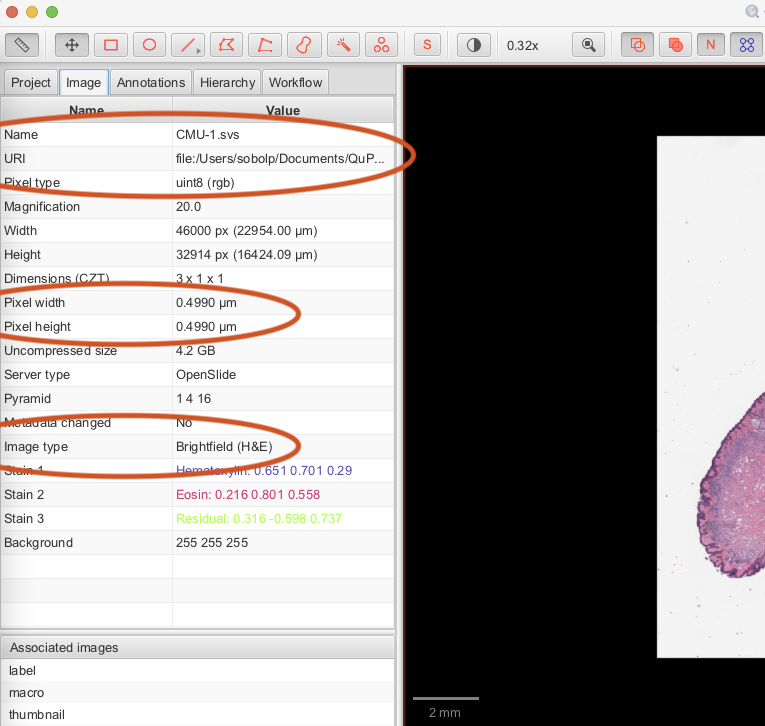Select Metadata changed No value
Screen dimensions: 765x726
[x=184, y=423]
